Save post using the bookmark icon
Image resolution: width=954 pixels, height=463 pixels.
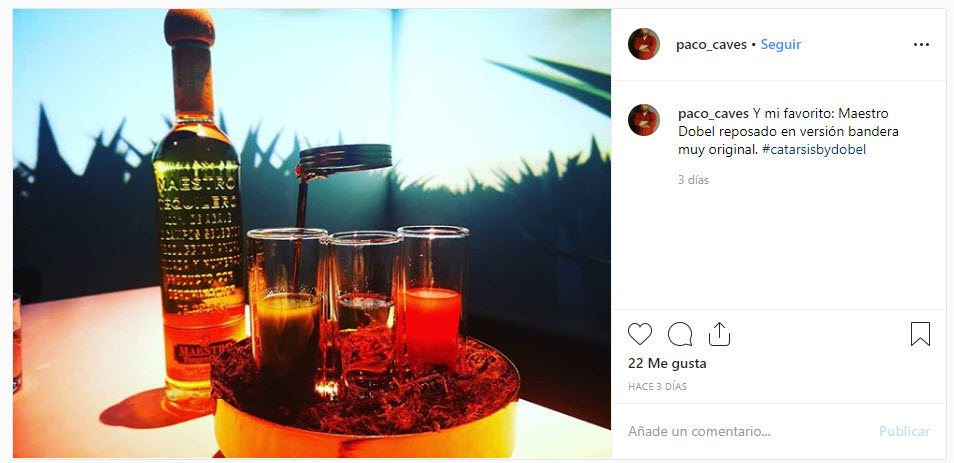coord(920,334)
